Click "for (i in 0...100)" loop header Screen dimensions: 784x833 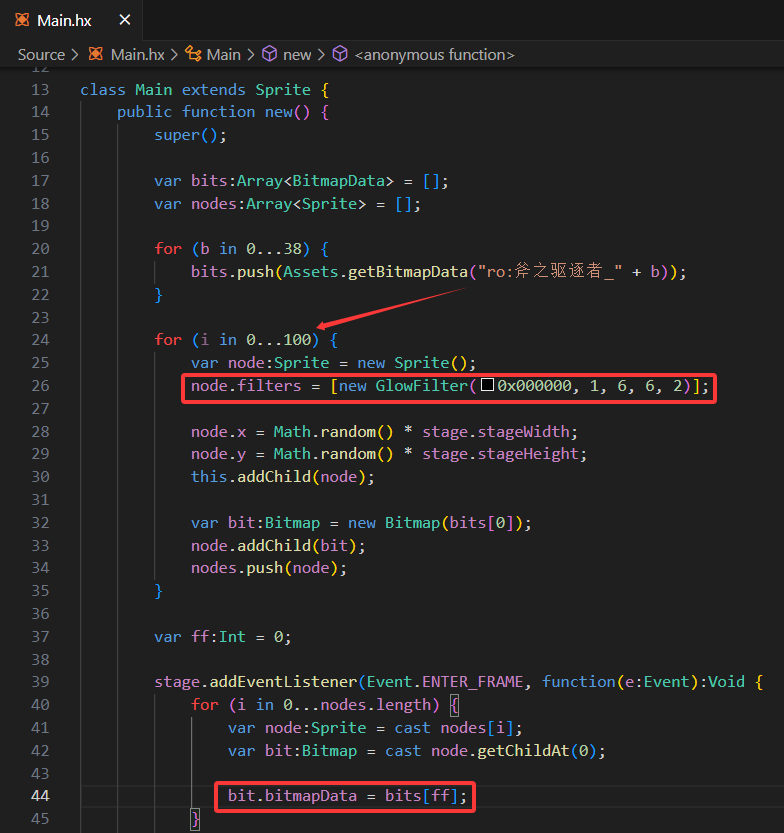pos(237,339)
